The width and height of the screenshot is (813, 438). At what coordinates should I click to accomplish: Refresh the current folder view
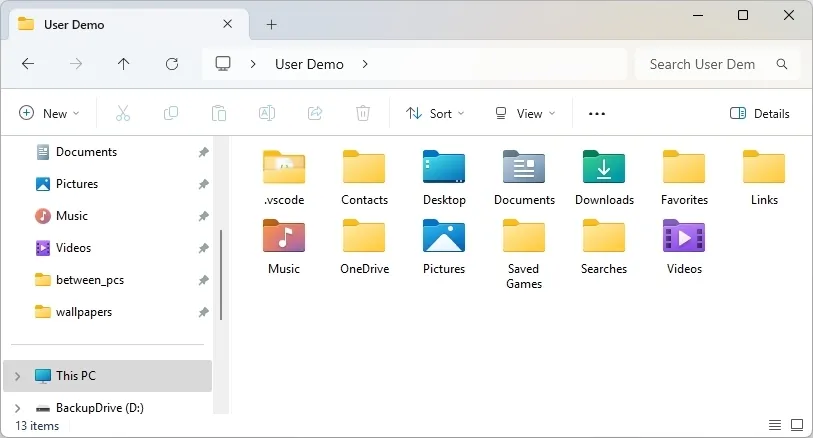[172, 64]
